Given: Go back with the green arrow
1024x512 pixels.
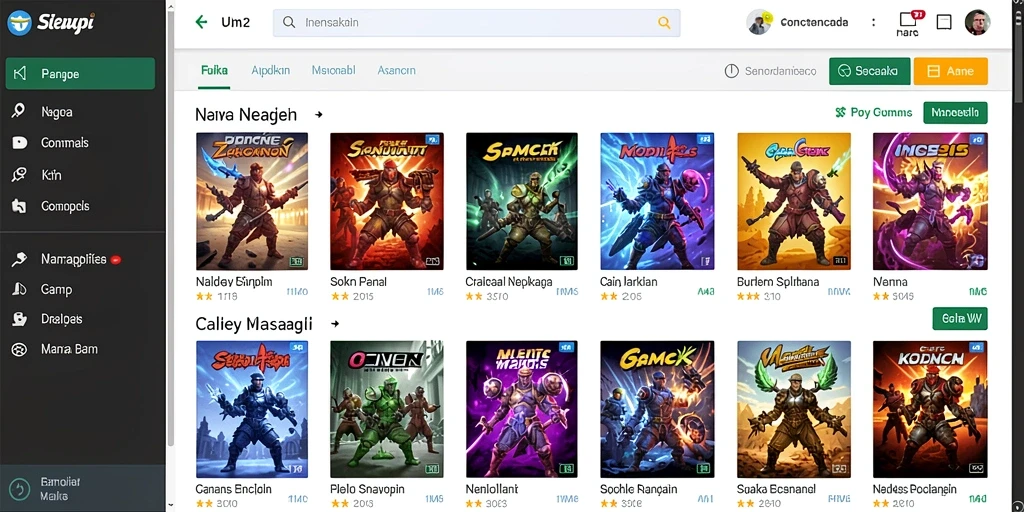Looking at the screenshot, I should point(201,22).
